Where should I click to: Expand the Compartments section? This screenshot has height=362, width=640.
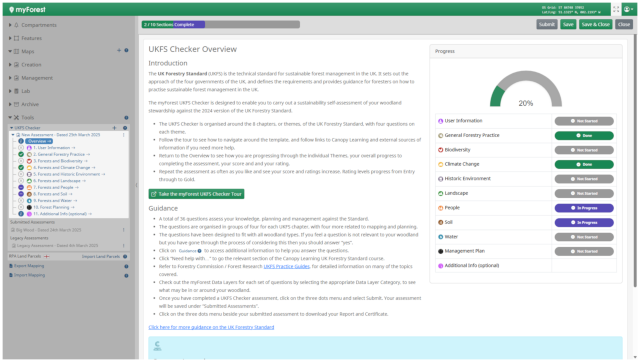click(10, 25)
